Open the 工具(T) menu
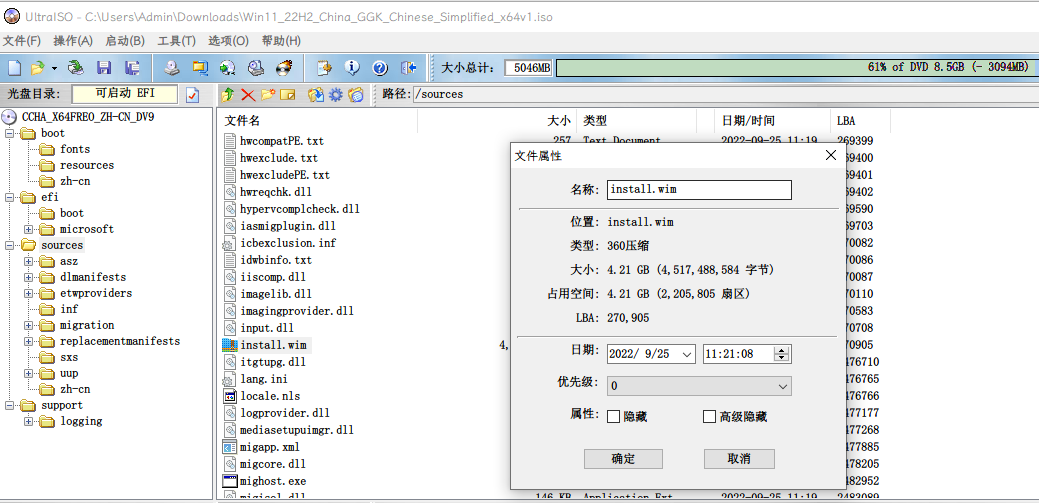The height and width of the screenshot is (503, 1039). coord(177,41)
